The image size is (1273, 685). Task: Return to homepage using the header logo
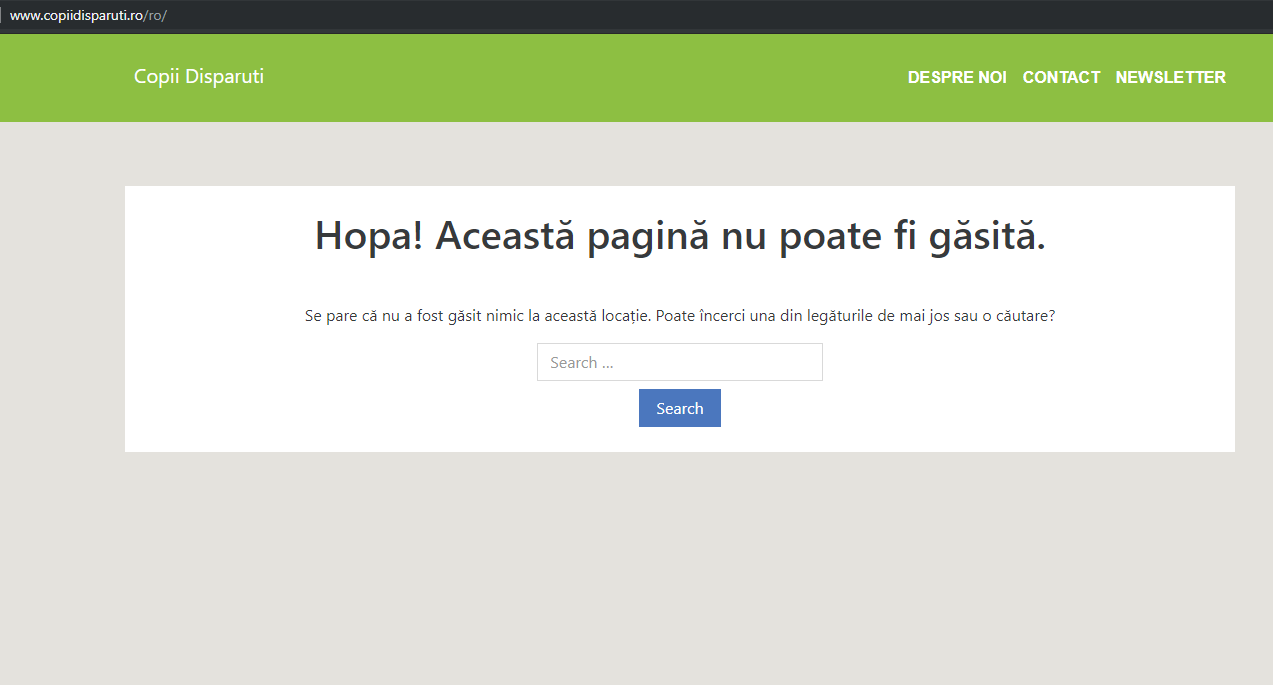(198, 76)
